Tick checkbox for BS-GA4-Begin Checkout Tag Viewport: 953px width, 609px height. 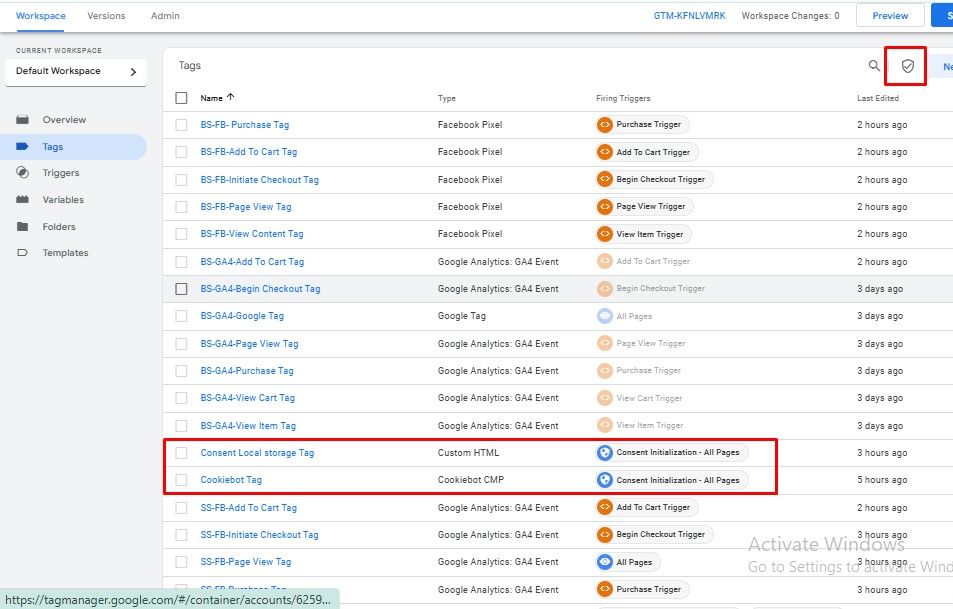(x=181, y=289)
